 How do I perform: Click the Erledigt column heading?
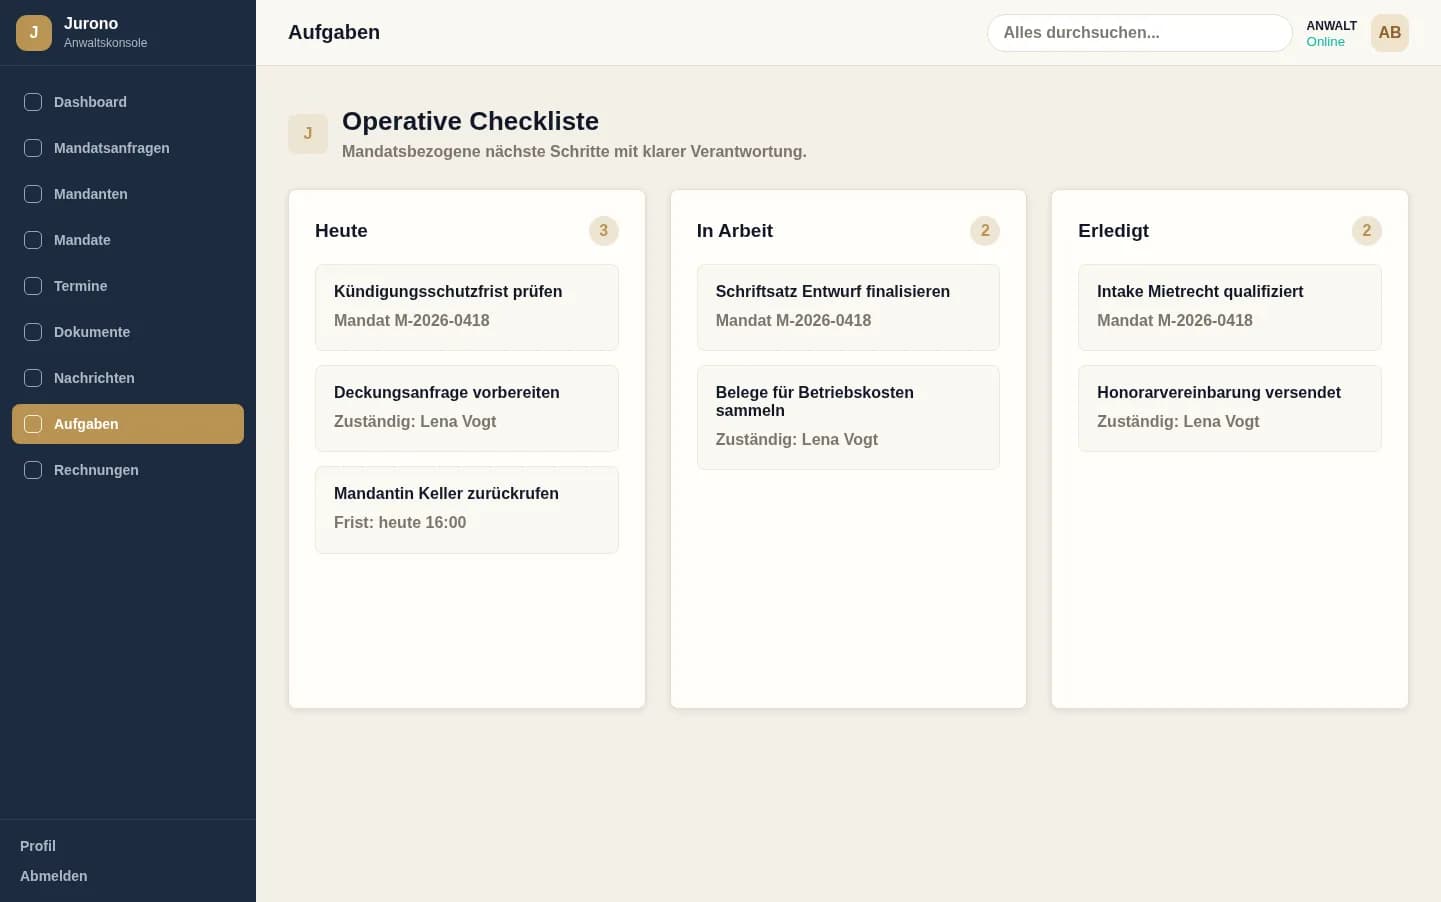[1113, 231]
